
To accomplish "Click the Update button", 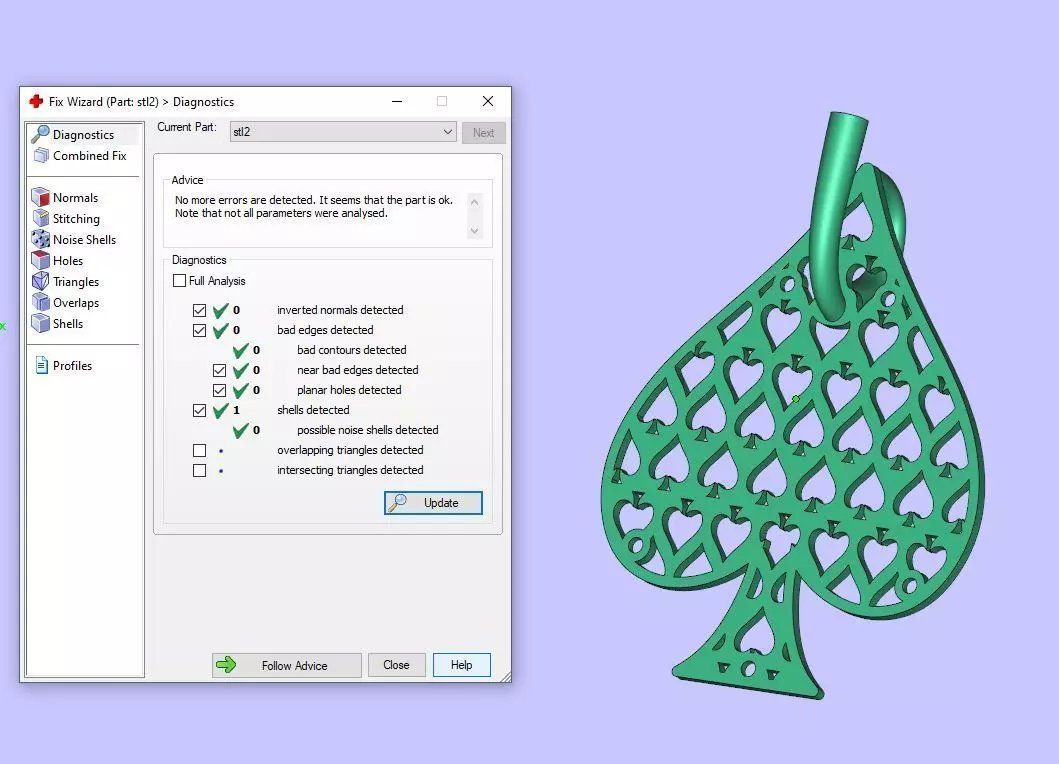I will point(434,503).
